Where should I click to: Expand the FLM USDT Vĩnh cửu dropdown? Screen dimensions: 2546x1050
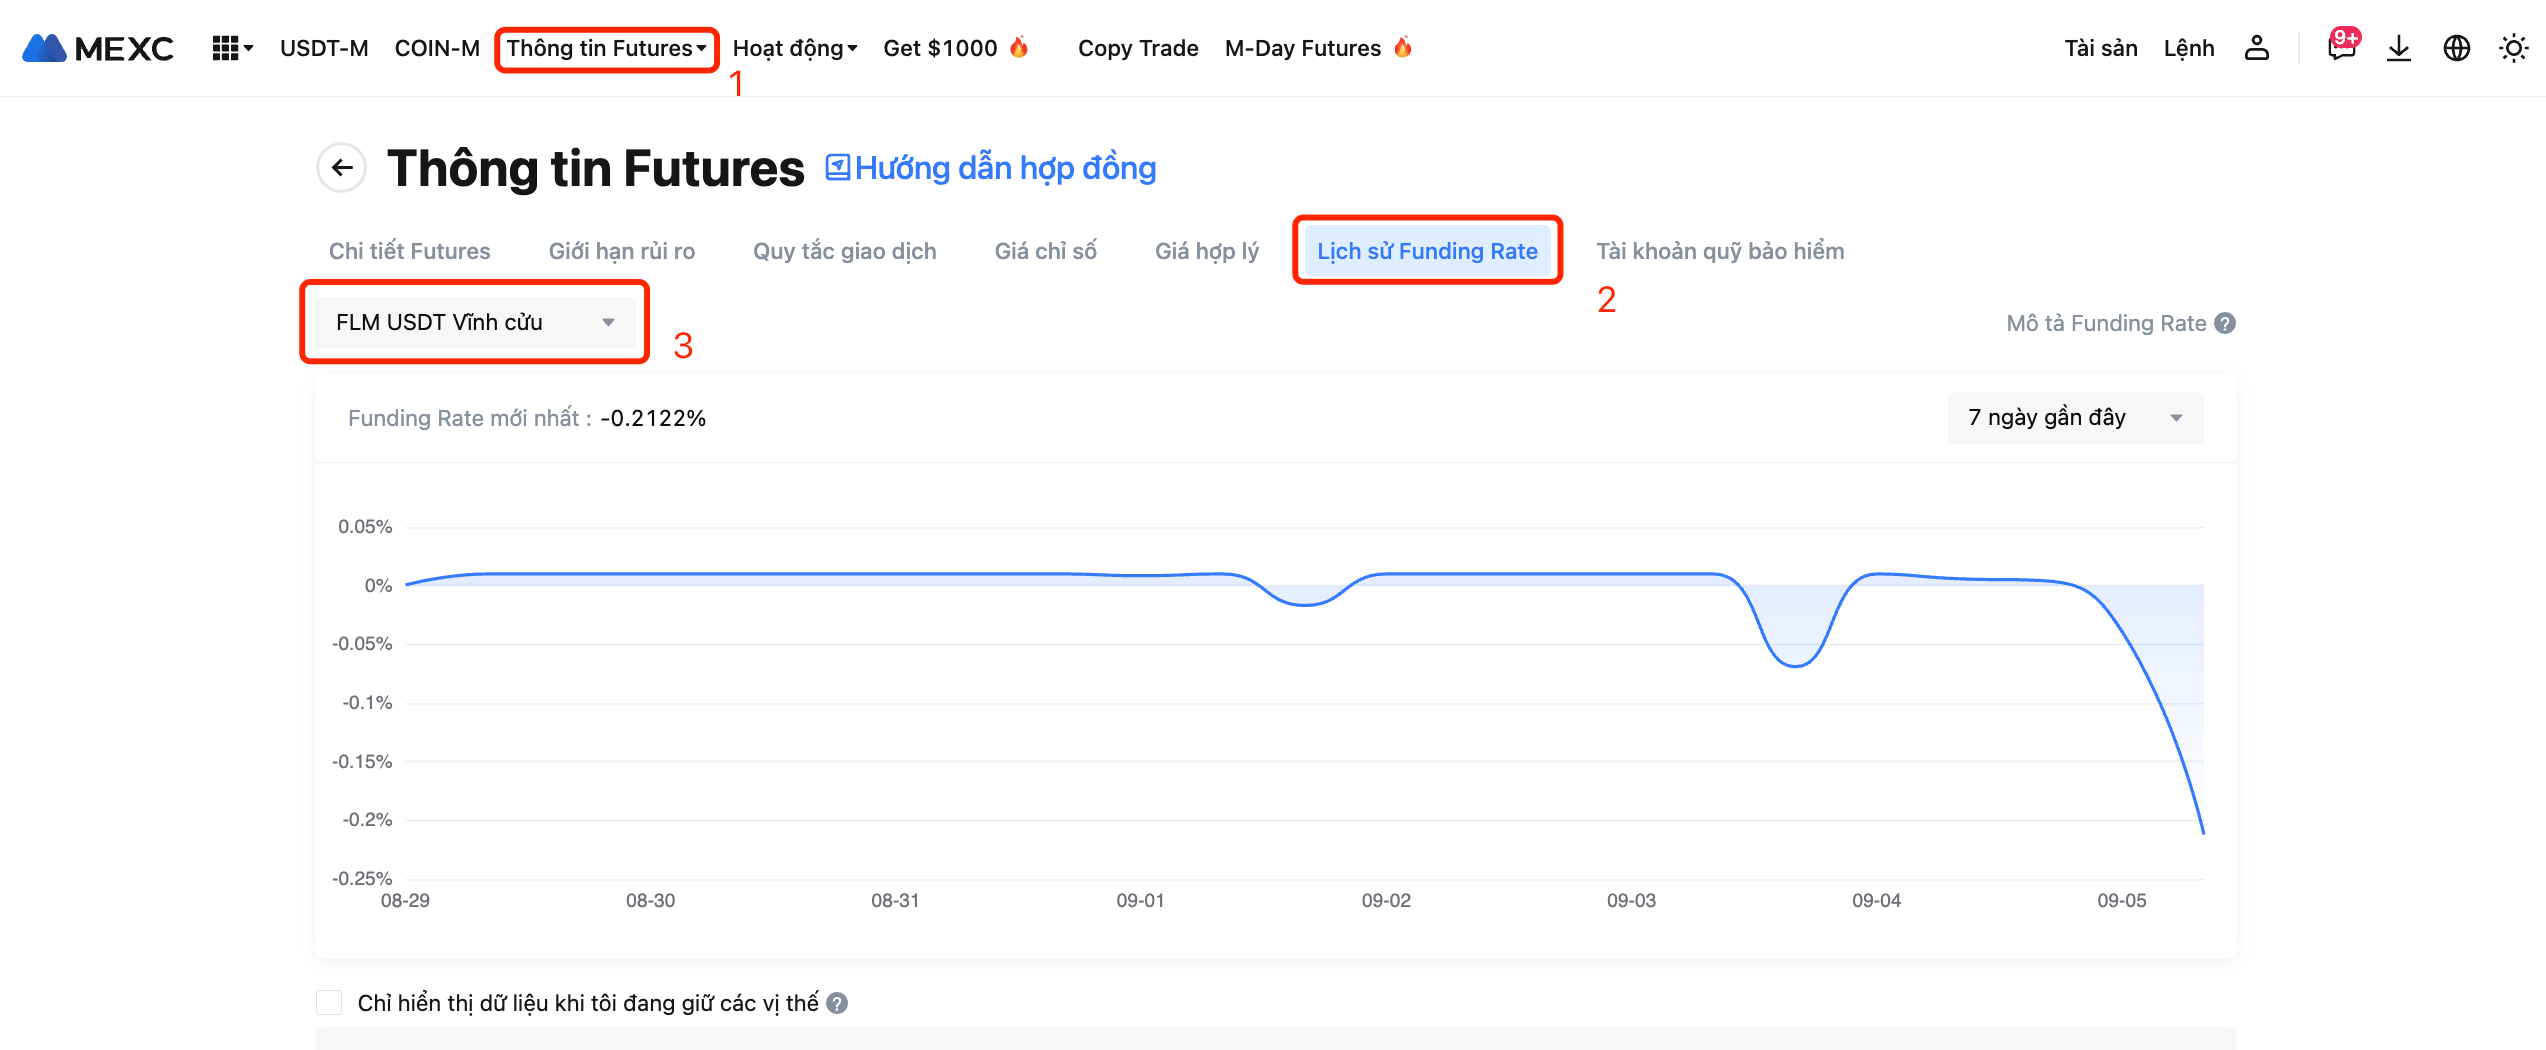click(475, 322)
